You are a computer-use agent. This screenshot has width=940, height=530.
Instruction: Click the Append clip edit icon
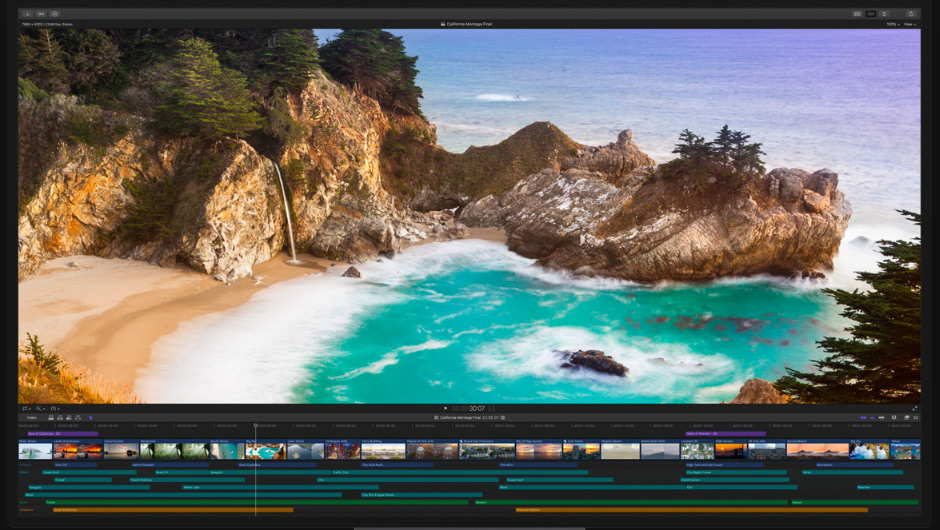(x=69, y=417)
